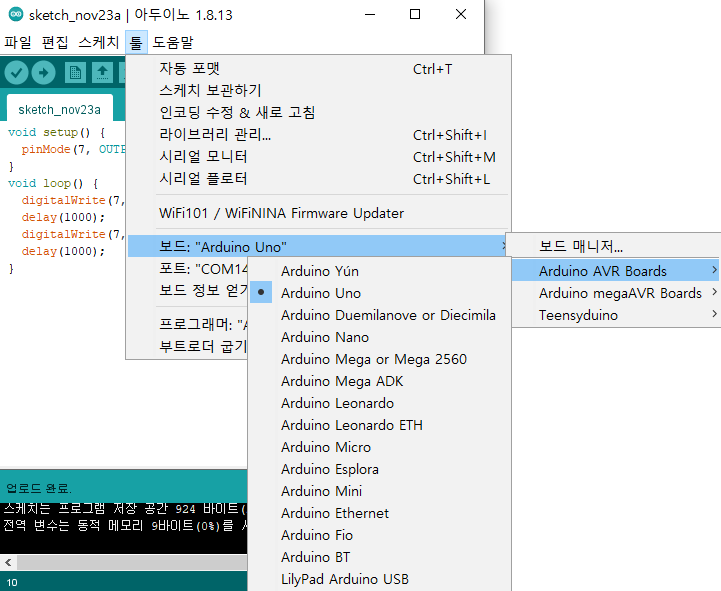Select Arduino Nano board
Image resolution: width=721 pixels, height=591 pixels.
pos(379,337)
